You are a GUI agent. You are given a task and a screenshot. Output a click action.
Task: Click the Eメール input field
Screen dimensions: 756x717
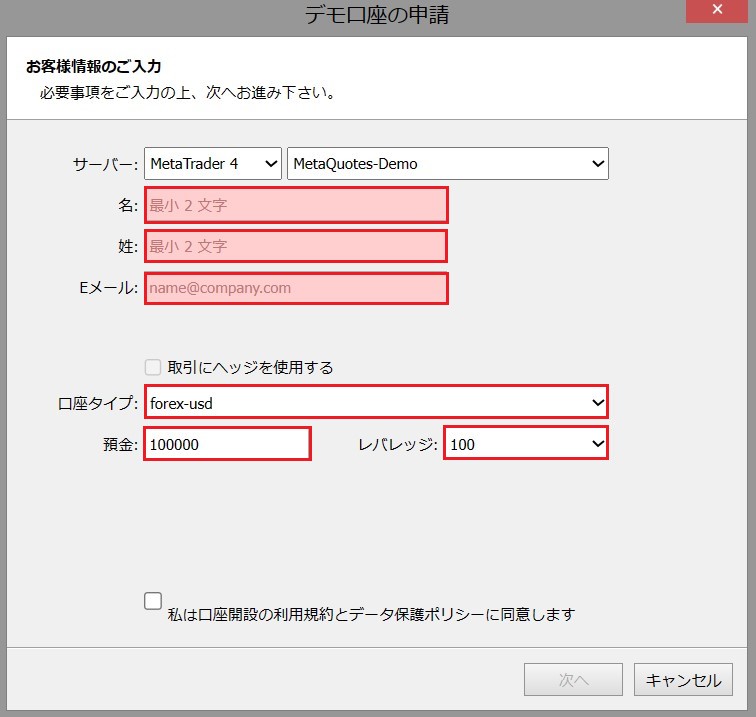(x=296, y=288)
